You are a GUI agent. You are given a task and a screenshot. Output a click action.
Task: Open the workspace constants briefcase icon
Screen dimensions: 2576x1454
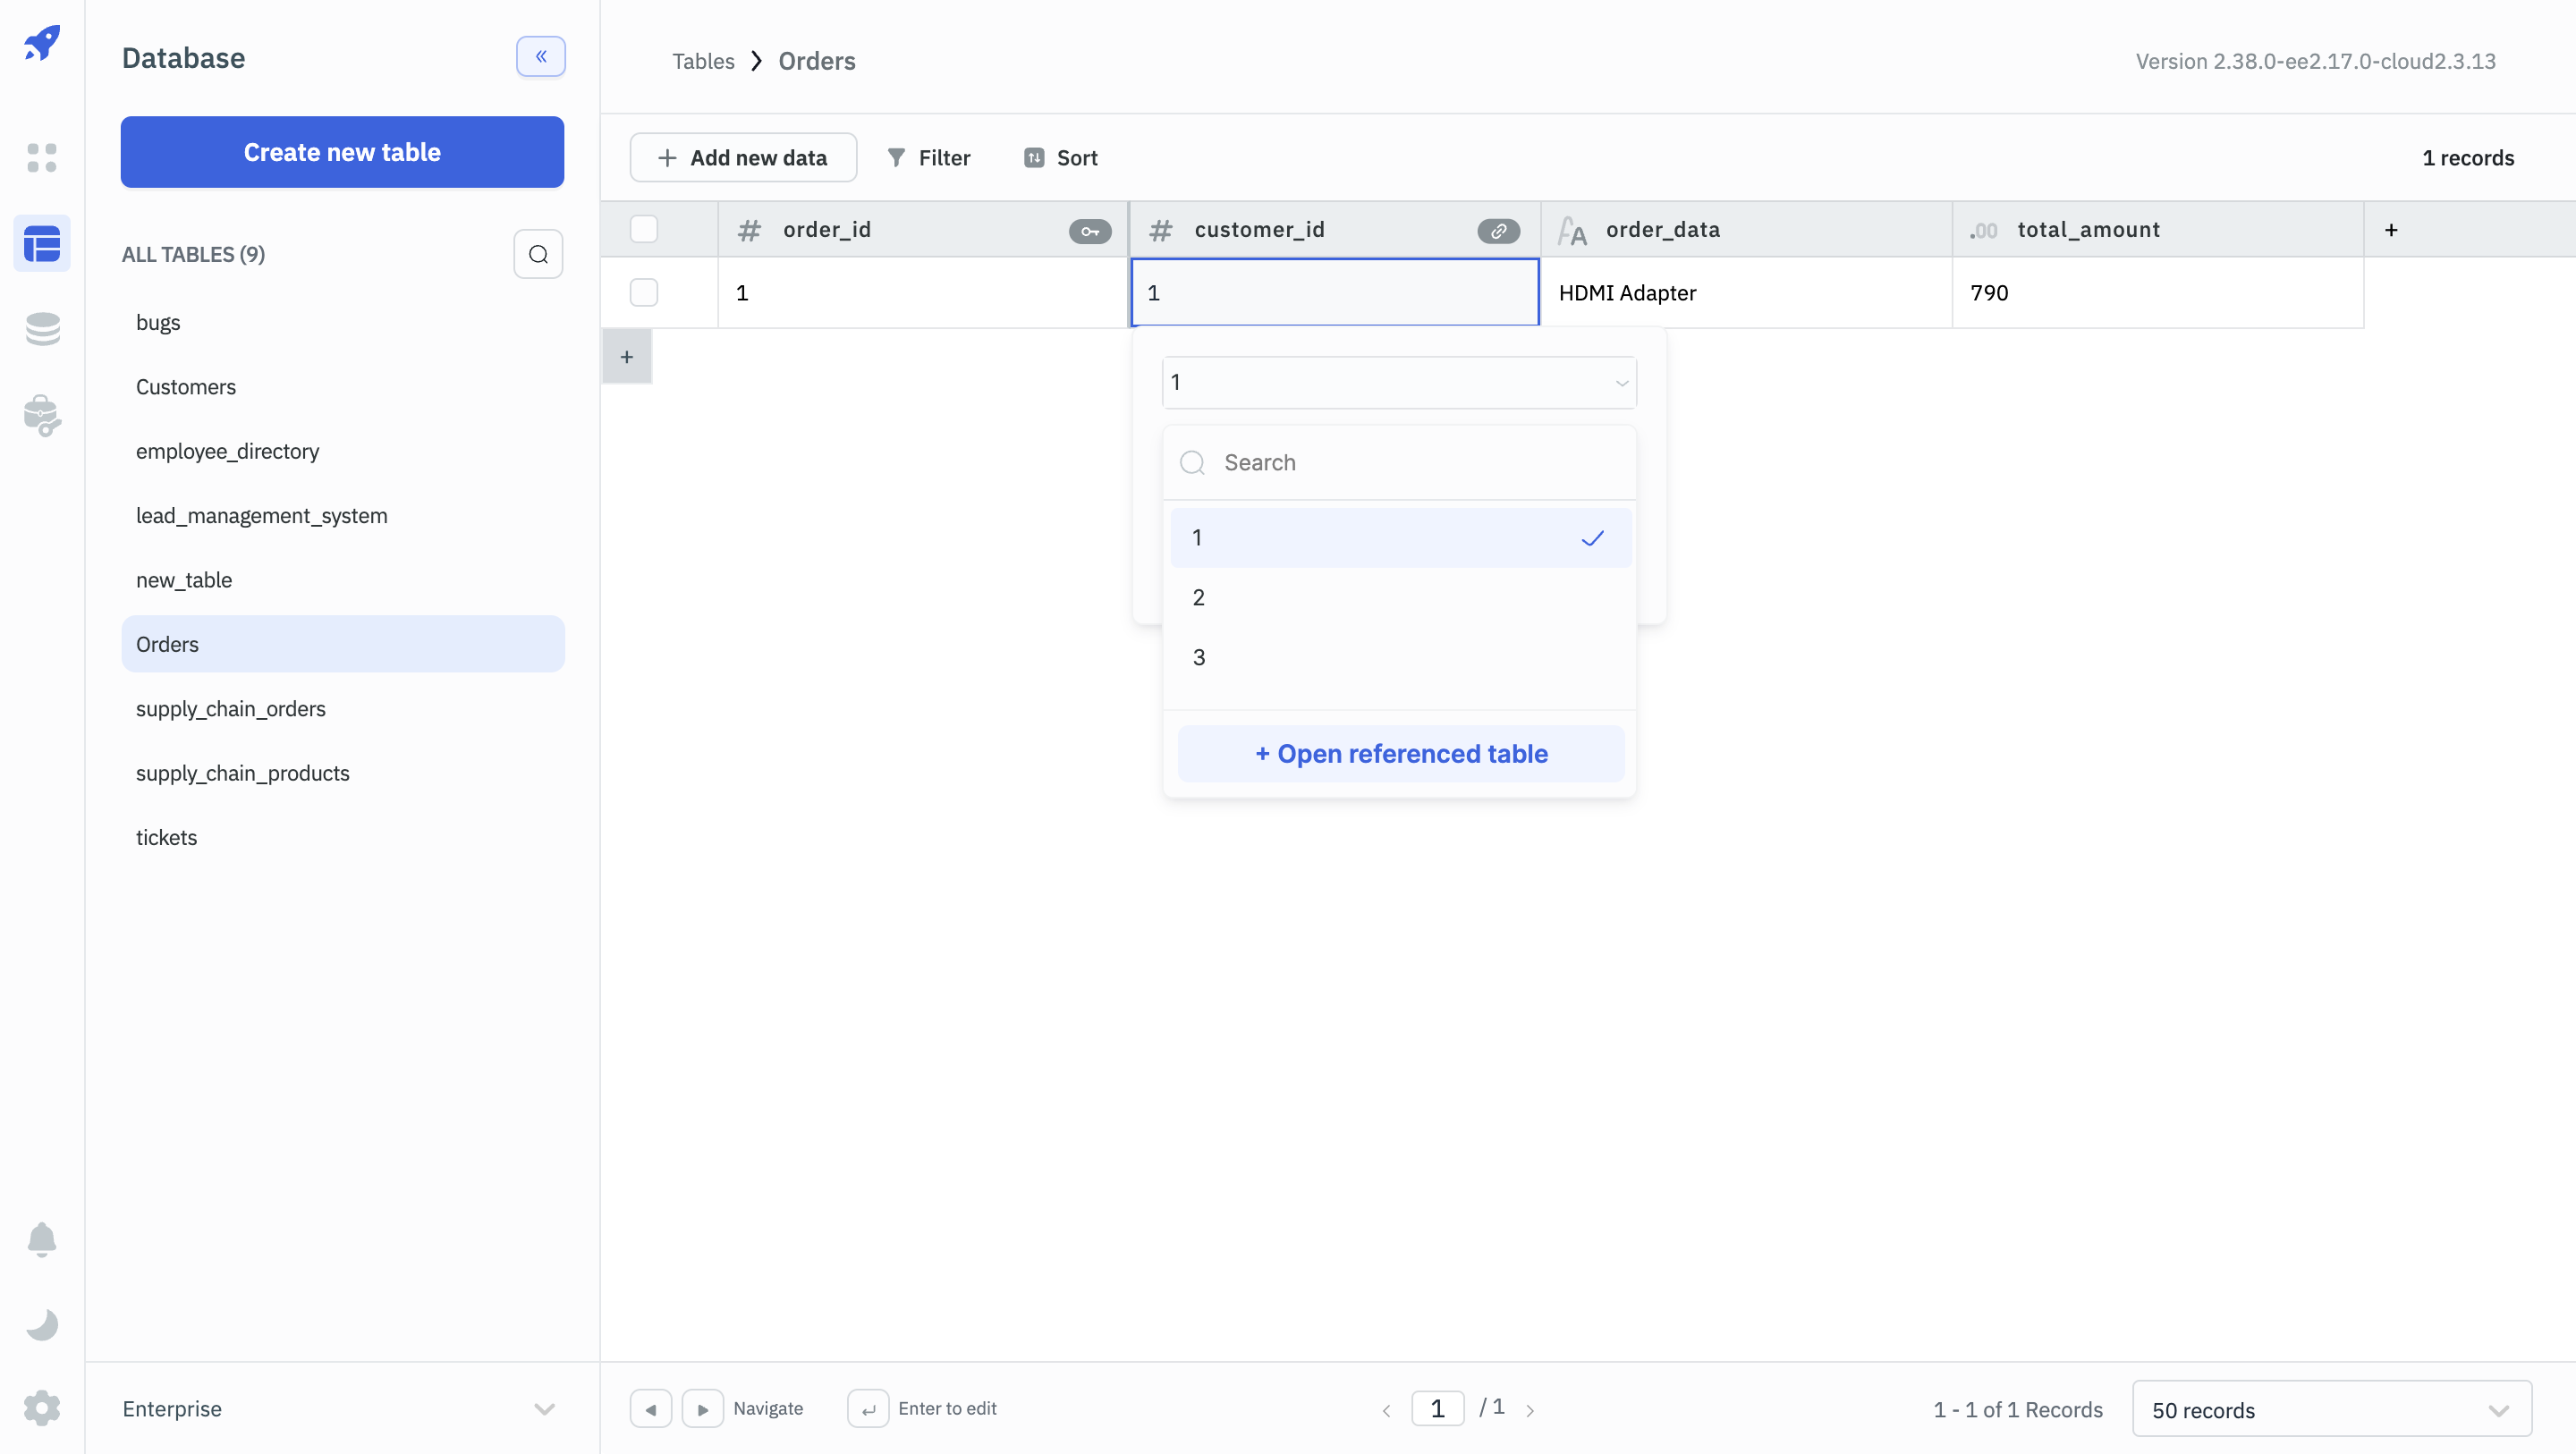(42, 415)
